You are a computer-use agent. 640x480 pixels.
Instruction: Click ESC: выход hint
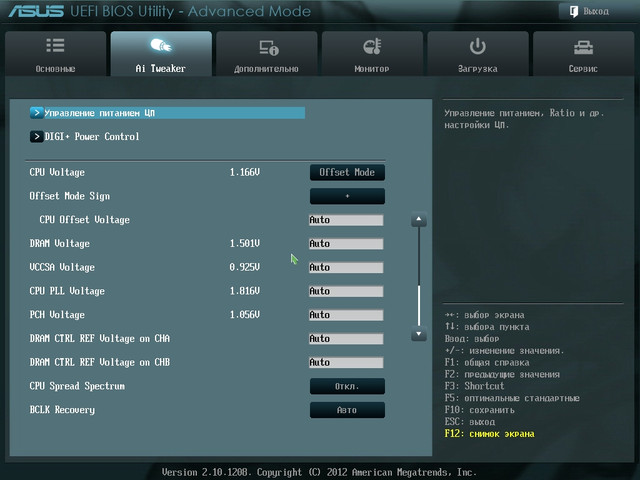470,422
